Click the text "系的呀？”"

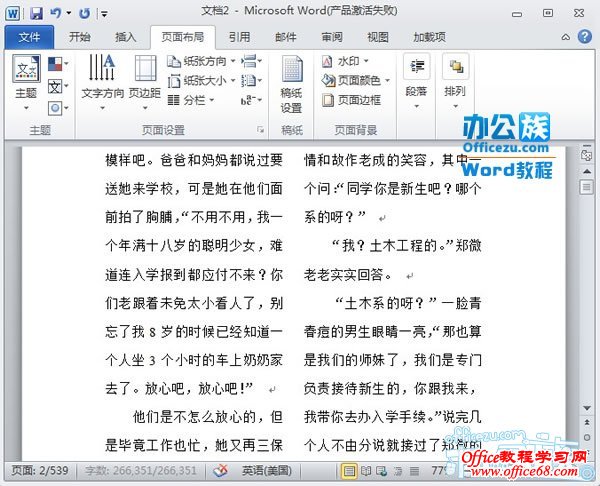(335, 217)
